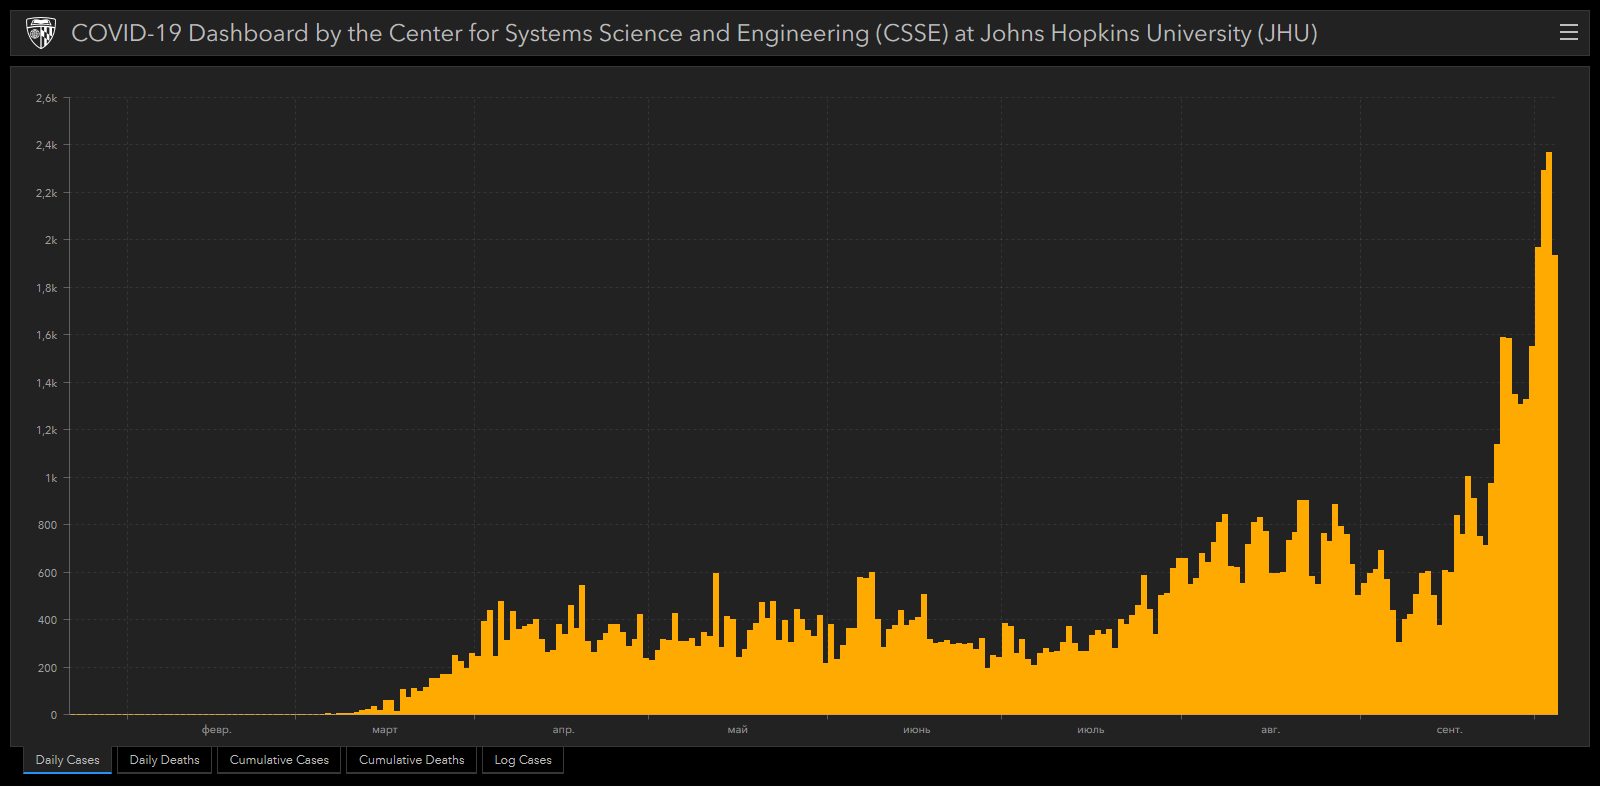Click the 1,6k y-axis label

[x=47, y=335]
